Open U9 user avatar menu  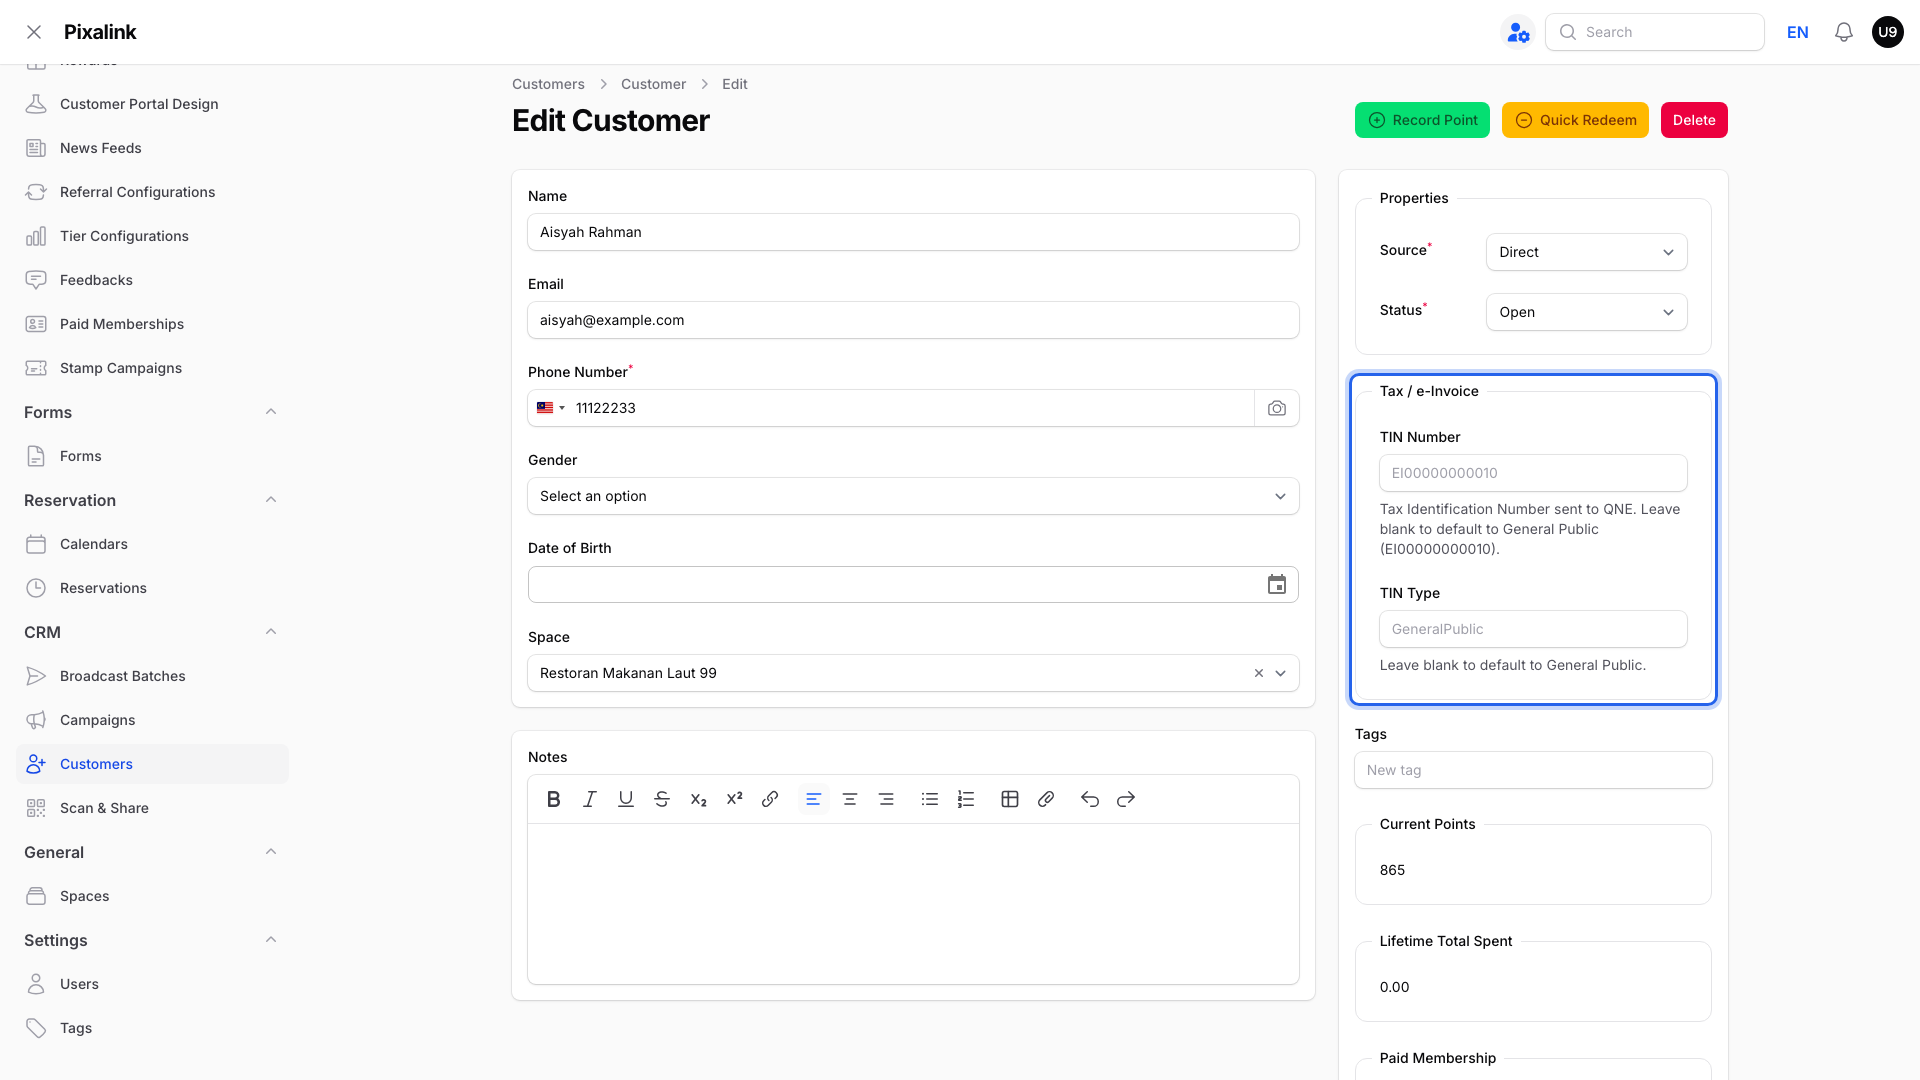point(1888,32)
